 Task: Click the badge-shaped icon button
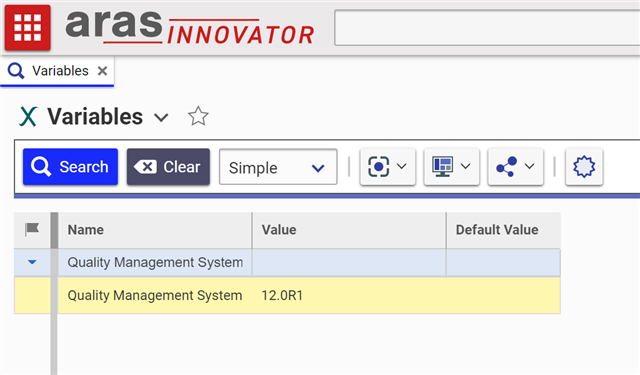click(584, 166)
